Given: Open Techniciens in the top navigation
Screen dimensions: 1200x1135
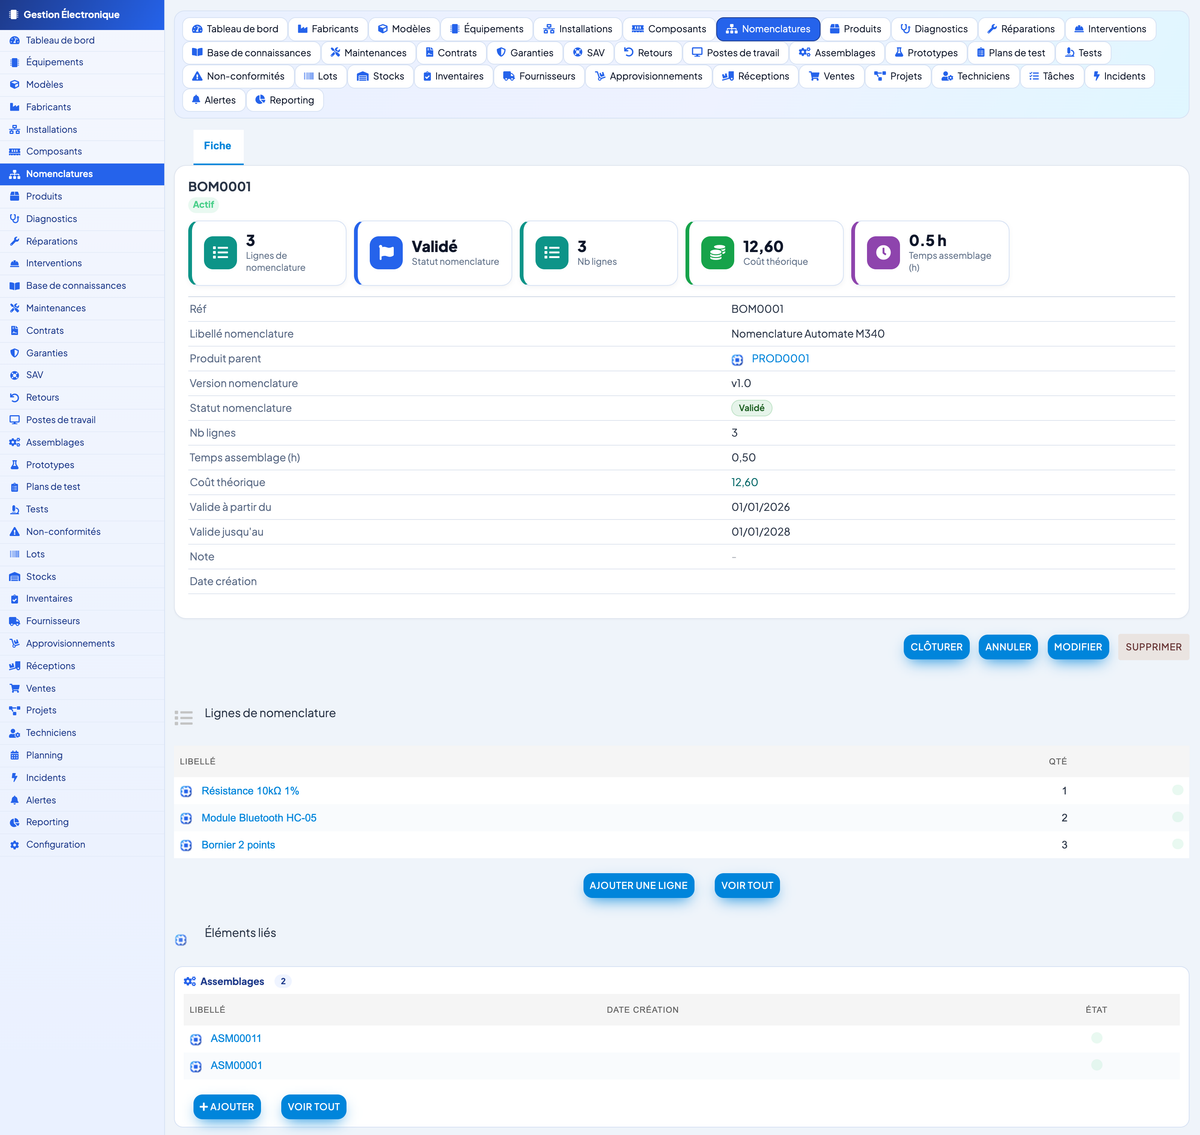Looking at the screenshot, I should (975, 76).
